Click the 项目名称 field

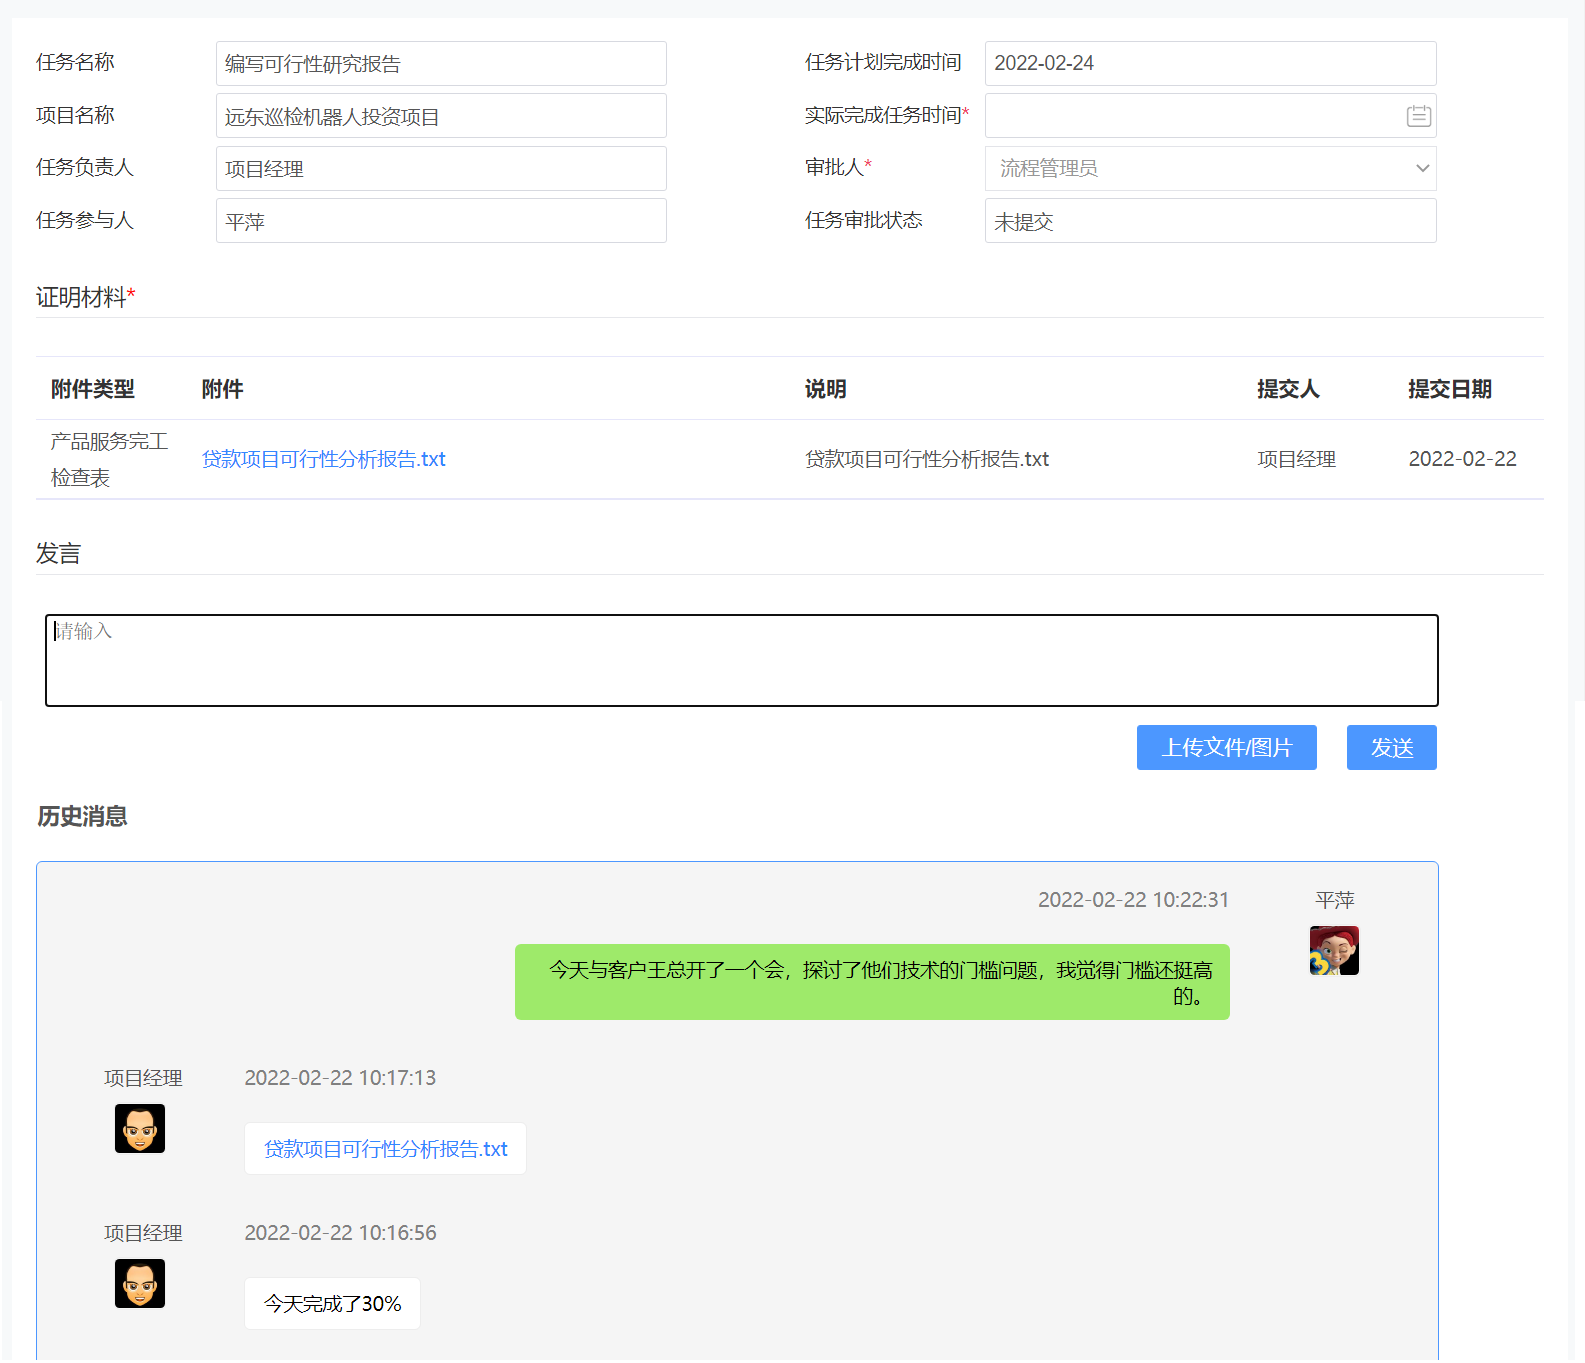pos(441,116)
